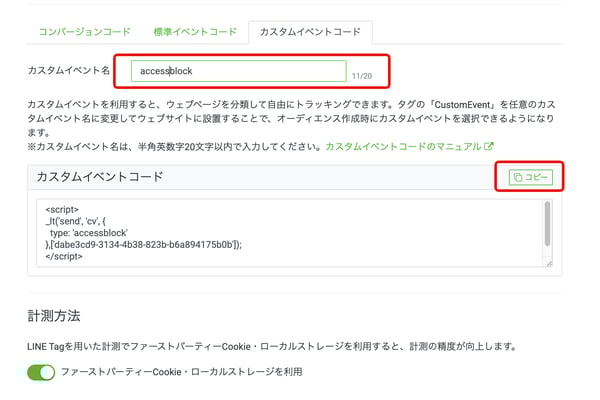Click the コピー button
600x400 pixels.
coord(530,177)
